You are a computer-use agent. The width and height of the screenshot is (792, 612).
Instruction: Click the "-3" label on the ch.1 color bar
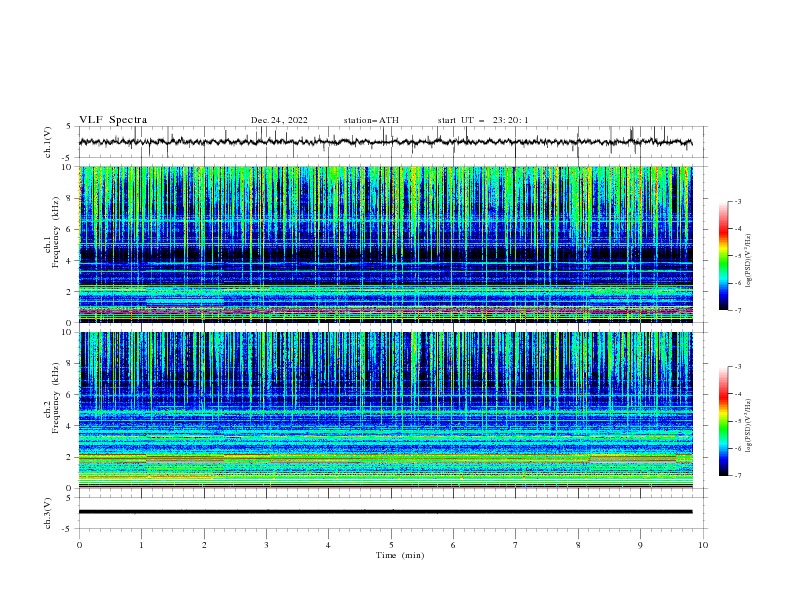pos(737,201)
